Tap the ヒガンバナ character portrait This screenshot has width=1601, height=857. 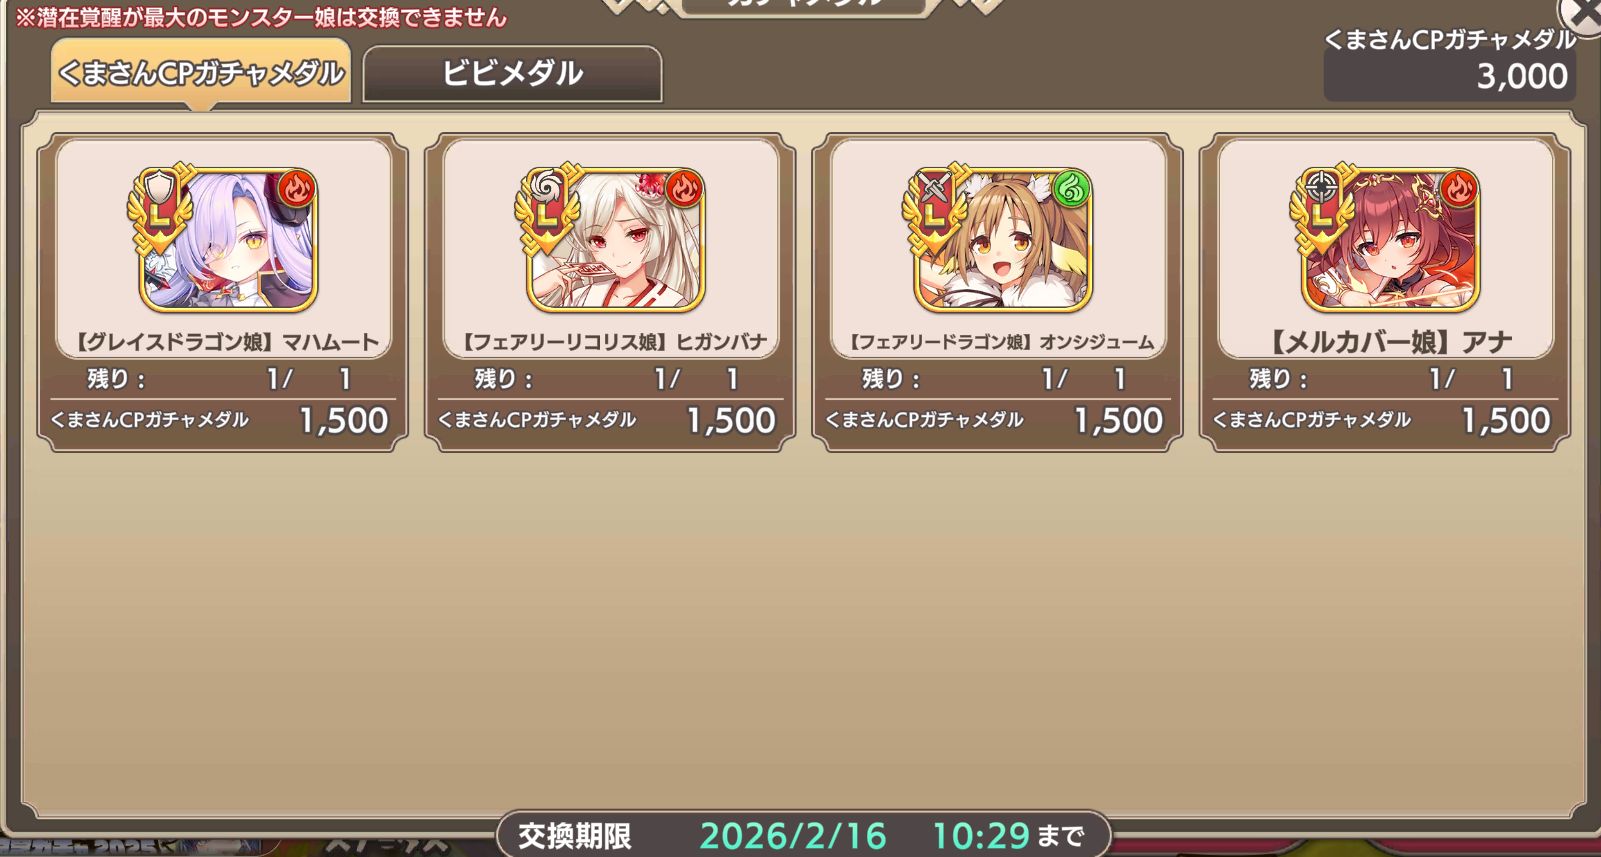(x=616, y=240)
